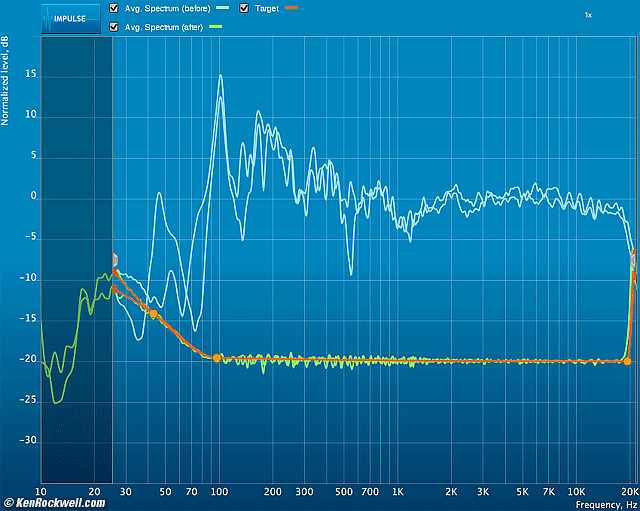Click the gray high-frequency limit handle near 20K
This screenshot has width=640, height=511.
[633, 259]
